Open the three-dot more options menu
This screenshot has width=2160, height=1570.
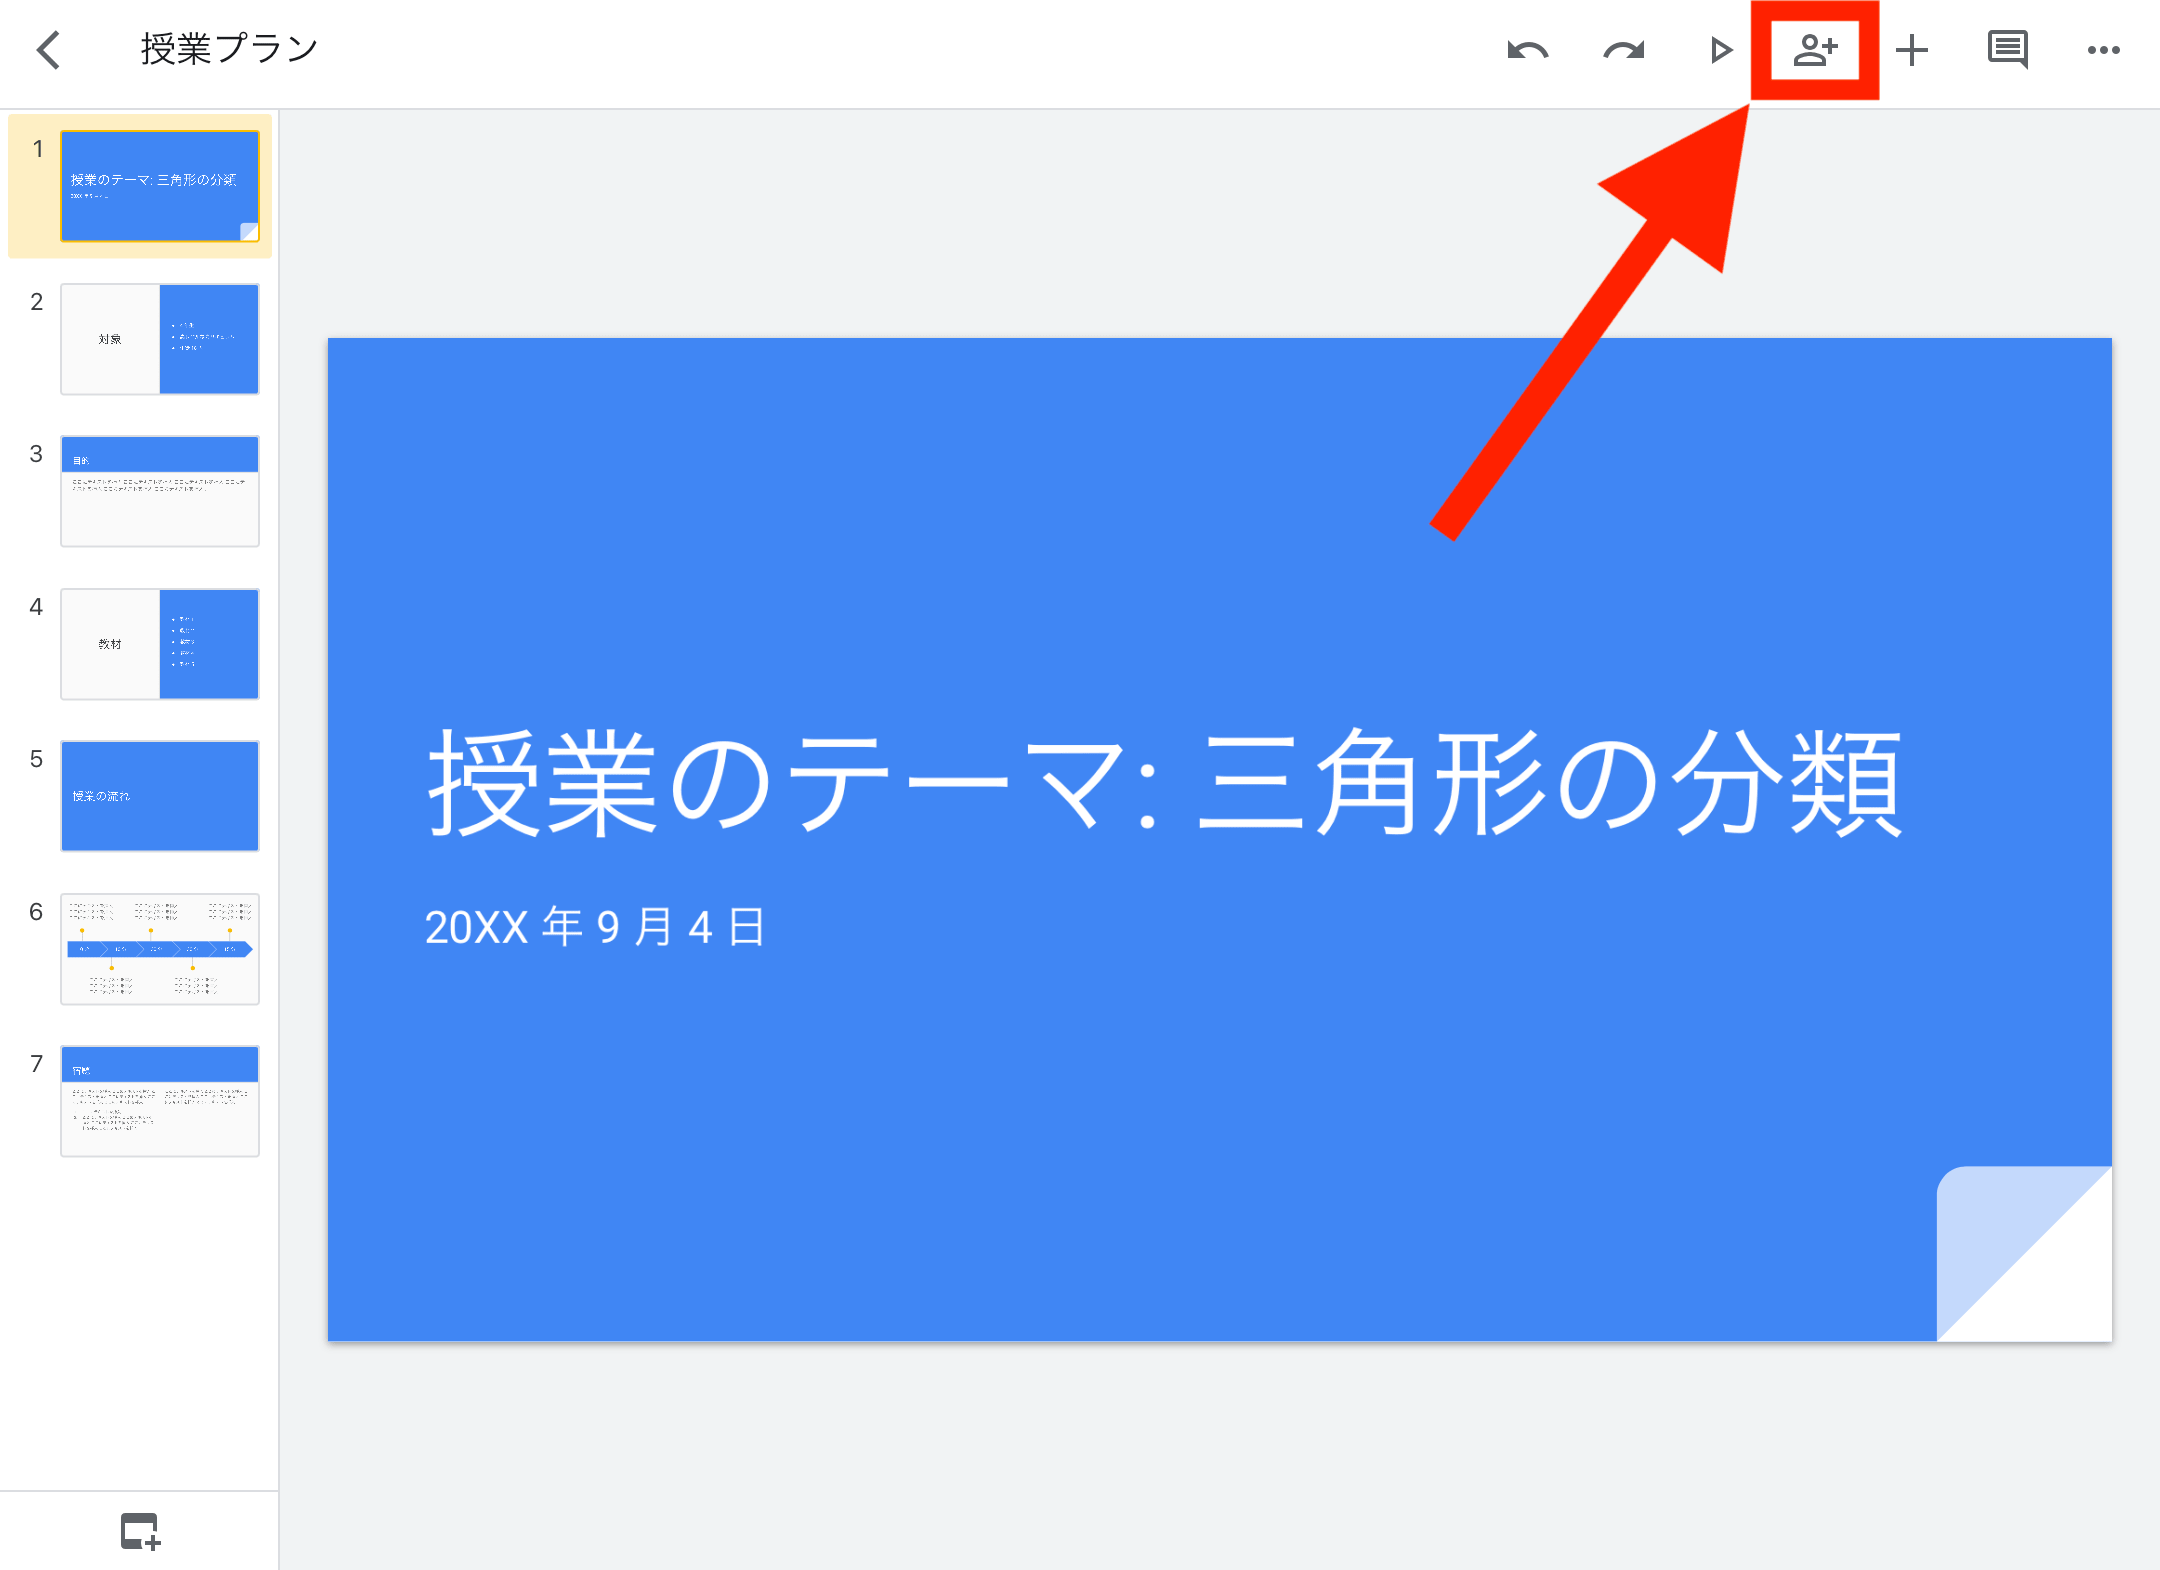click(2103, 50)
